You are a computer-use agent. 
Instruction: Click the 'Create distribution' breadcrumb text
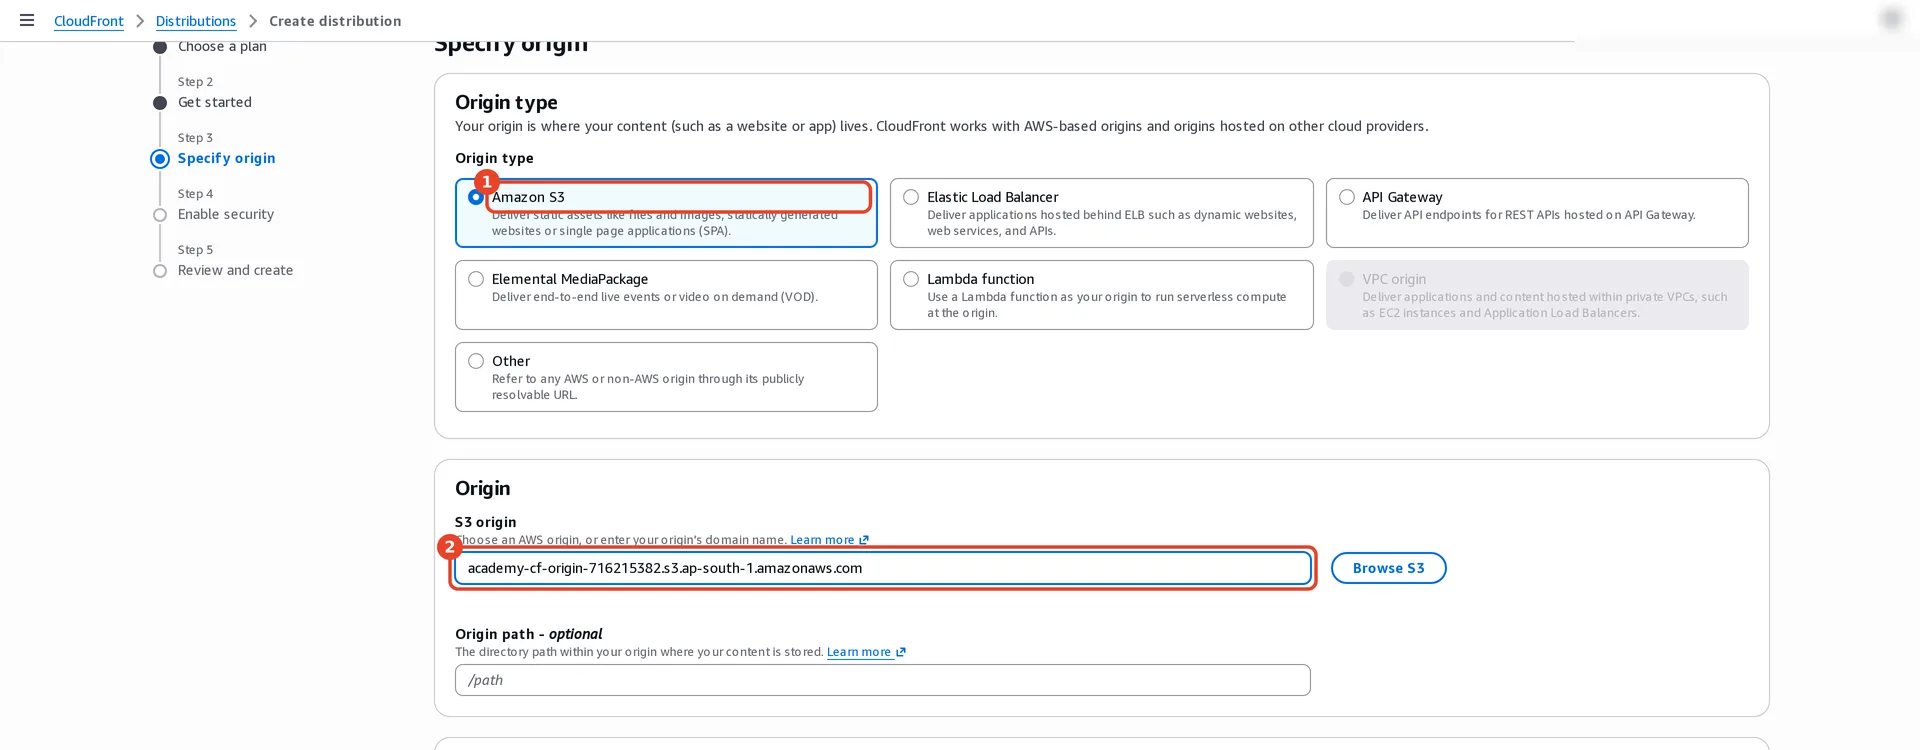(335, 21)
